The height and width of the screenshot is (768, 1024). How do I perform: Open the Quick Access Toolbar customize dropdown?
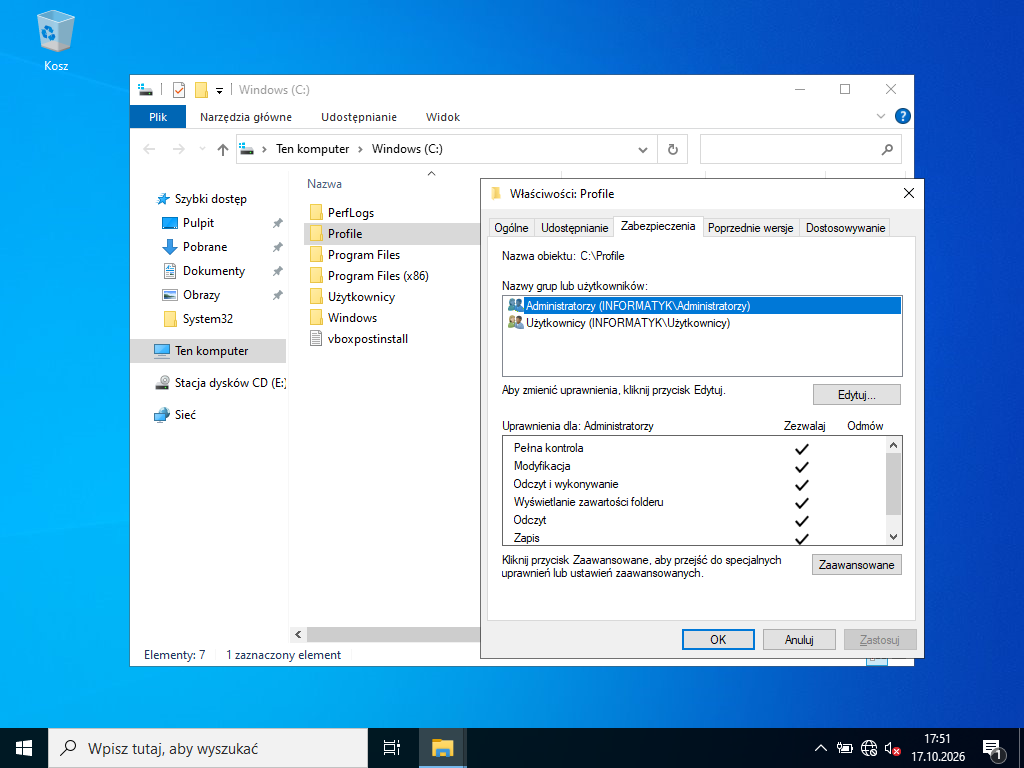pyautogui.click(x=219, y=90)
